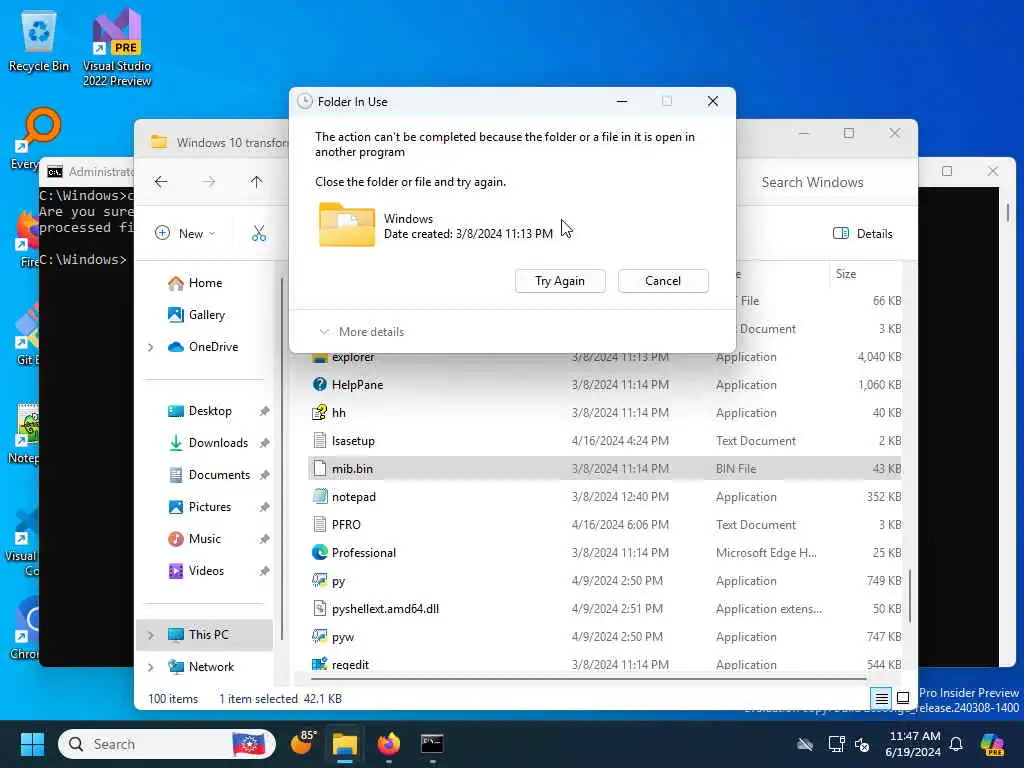Screen dimensions: 1024x768
Task: Click the Windows folder icon in dialog
Action: pos(347,225)
